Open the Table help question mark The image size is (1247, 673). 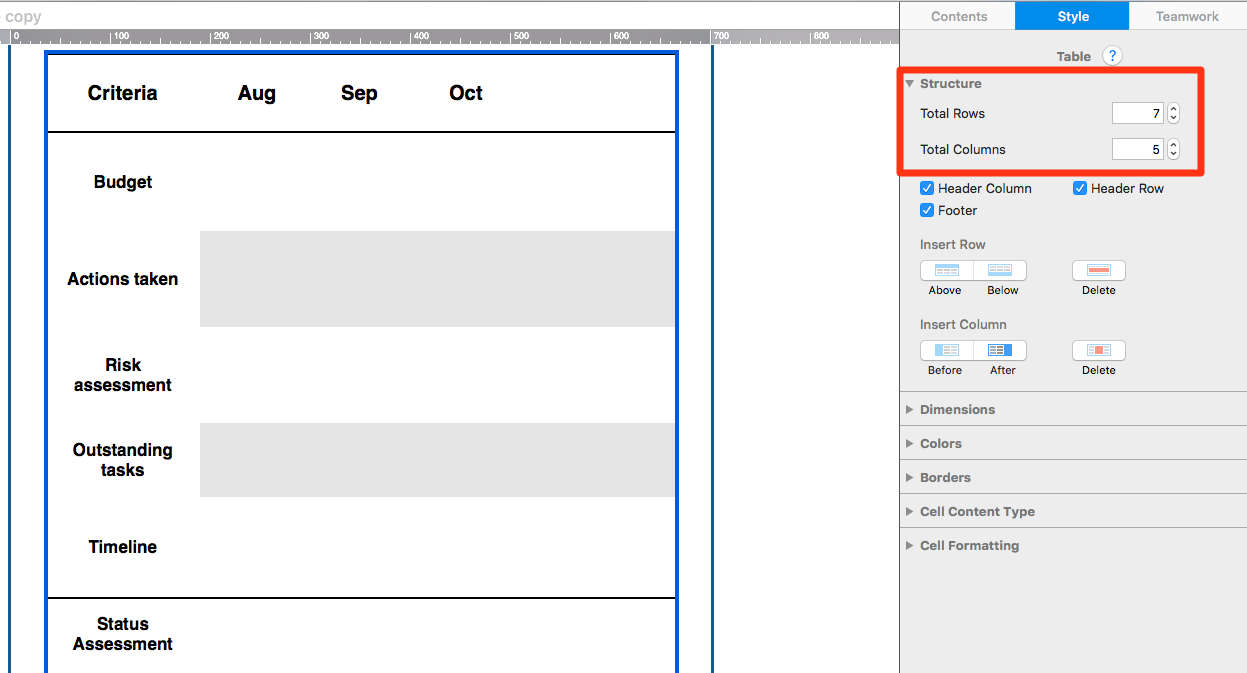point(1112,56)
